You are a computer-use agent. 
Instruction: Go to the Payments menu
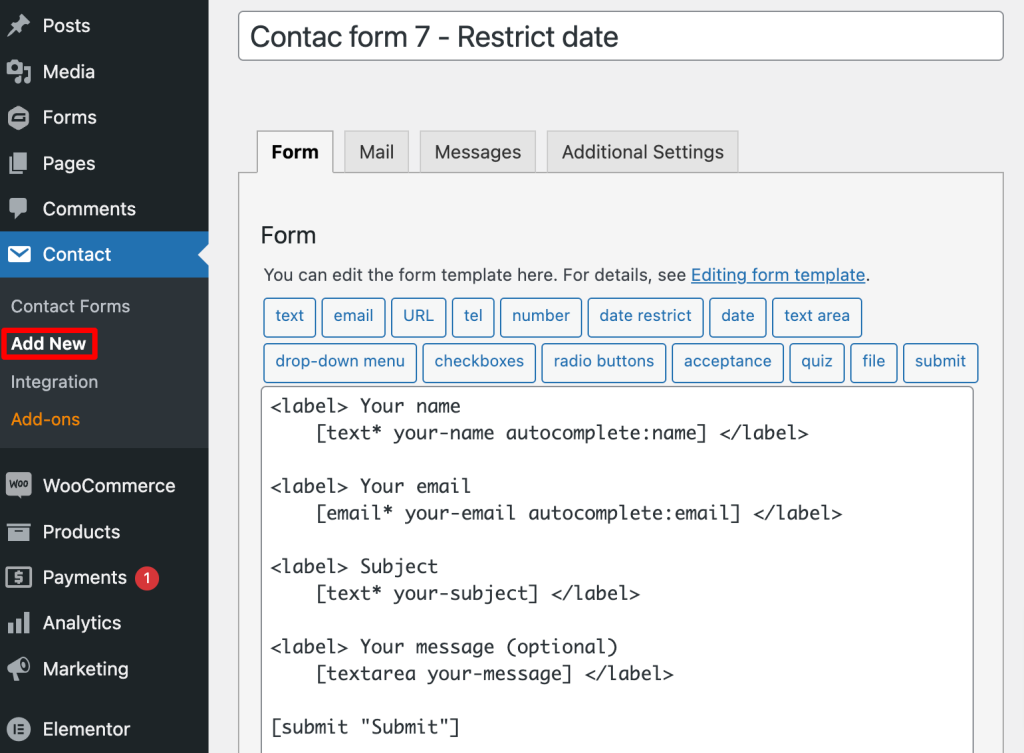coord(104,577)
